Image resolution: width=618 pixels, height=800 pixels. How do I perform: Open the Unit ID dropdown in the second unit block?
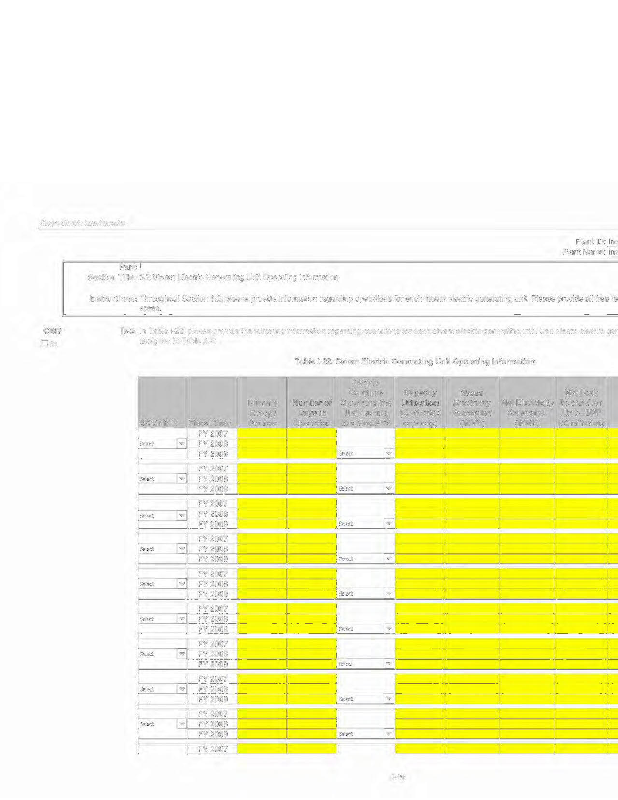pos(162,478)
